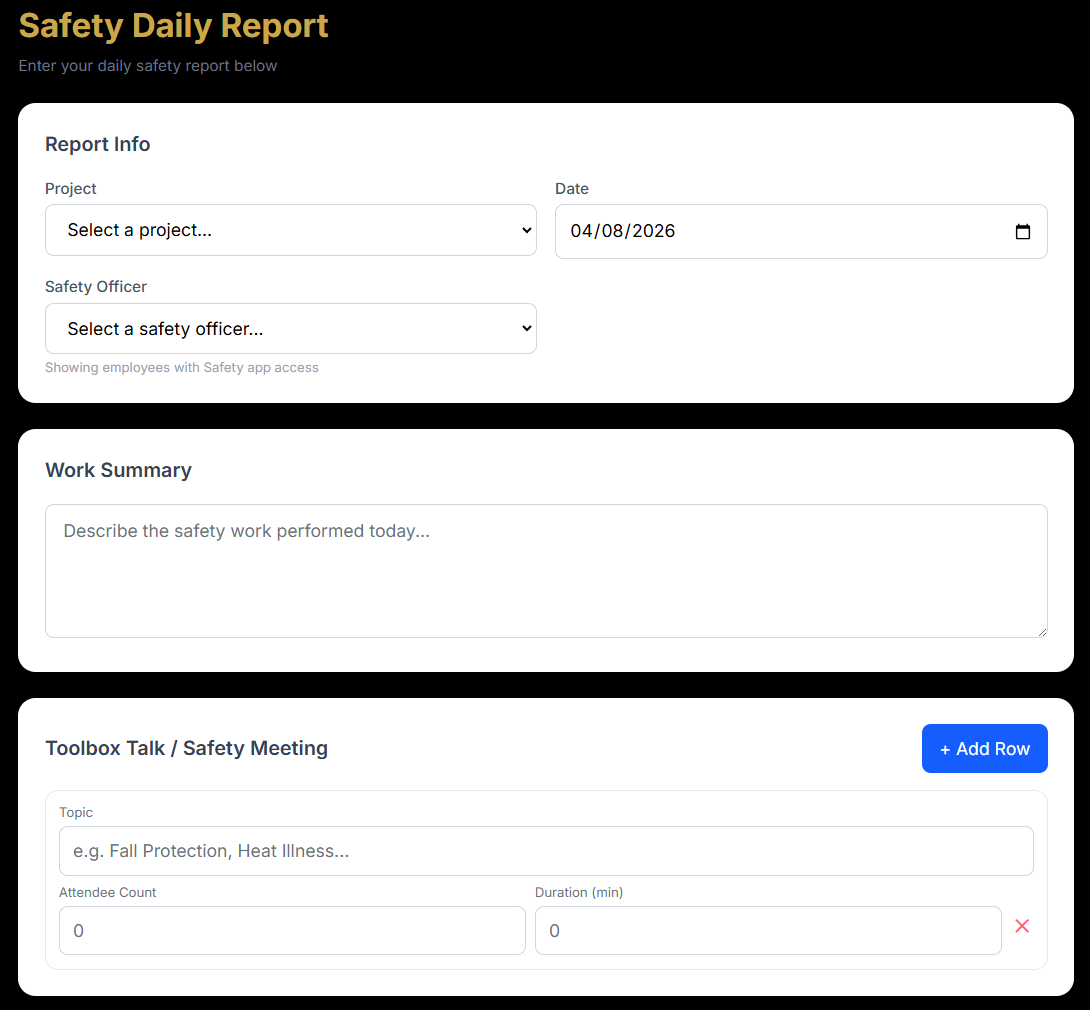Click the "+ Add Row" button
The width and height of the screenshot is (1090, 1010).
[984, 748]
